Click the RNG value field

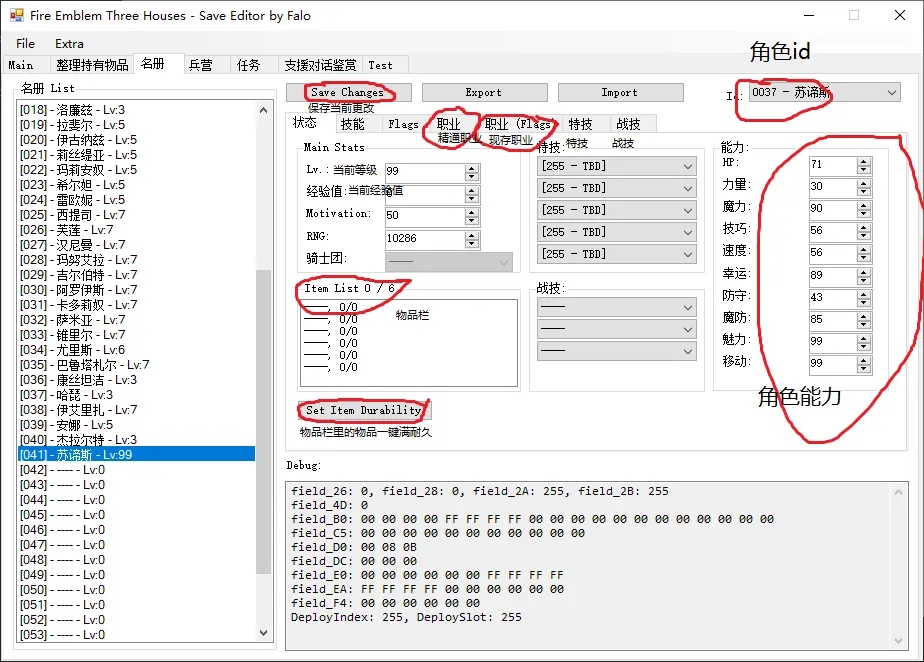(x=424, y=239)
